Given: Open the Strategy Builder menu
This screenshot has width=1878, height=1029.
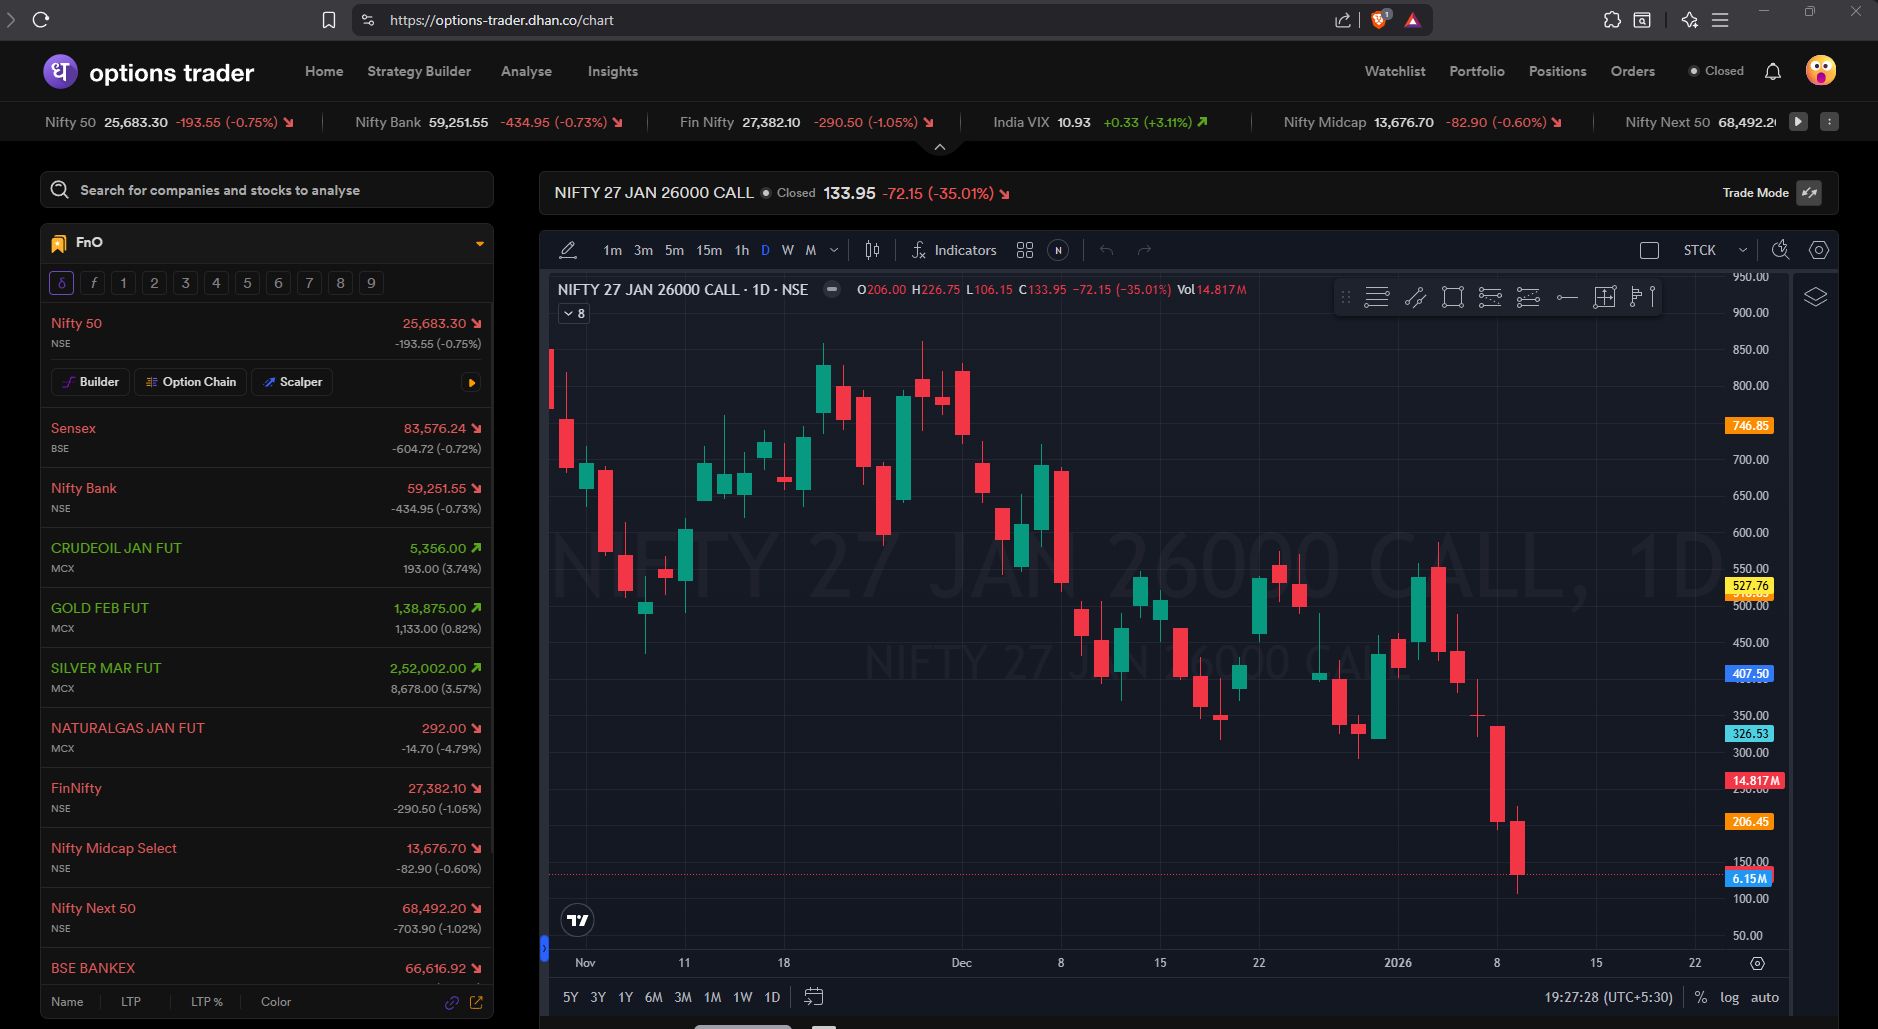Looking at the screenshot, I should pos(419,71).
